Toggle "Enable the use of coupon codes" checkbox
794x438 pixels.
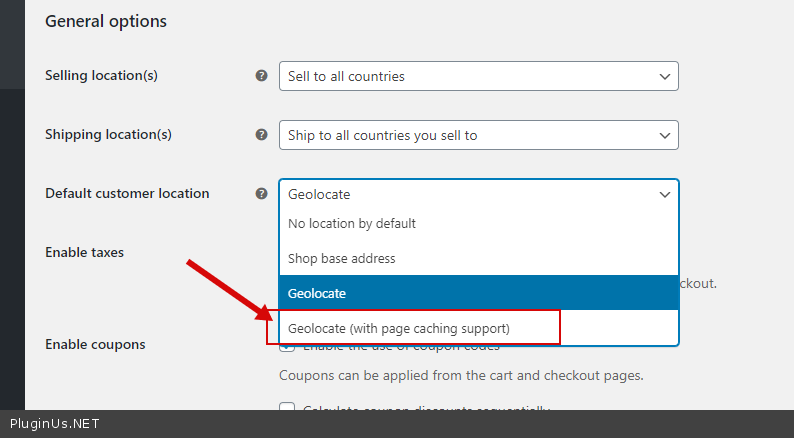click(x=287, y=347)
